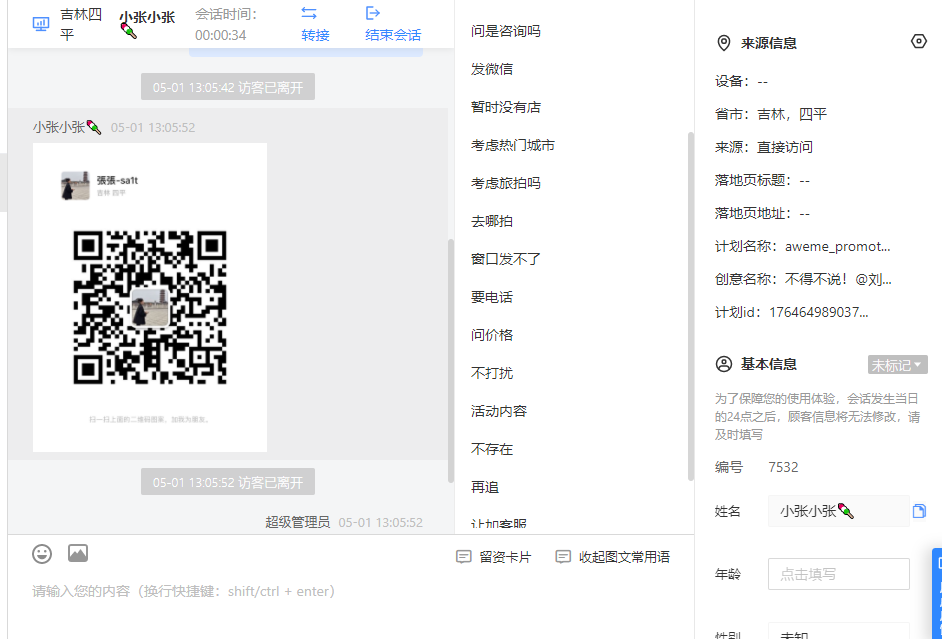Open the 未标记 tag dropdown
The width and height of the screenshot is (942, 639).
point(898,365)
